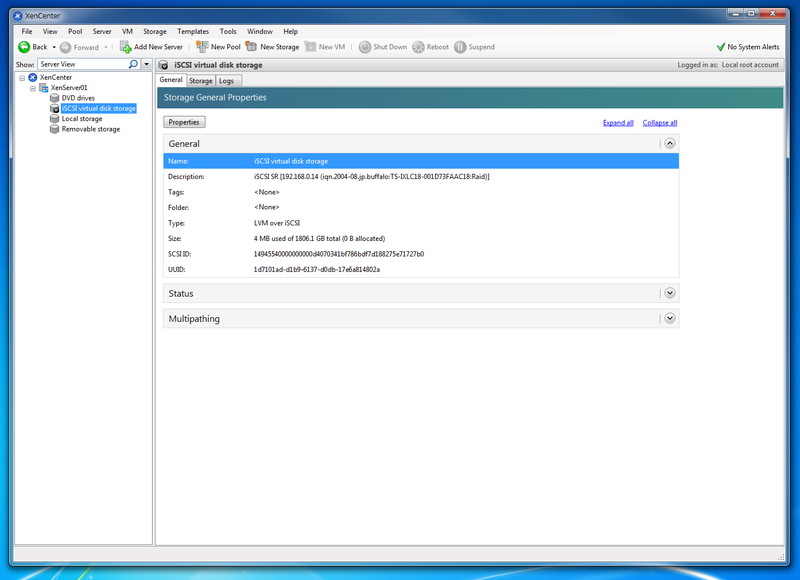This screenshot has height=580, width=800.
Task: Open the VM menu
Action: point(127,32)
